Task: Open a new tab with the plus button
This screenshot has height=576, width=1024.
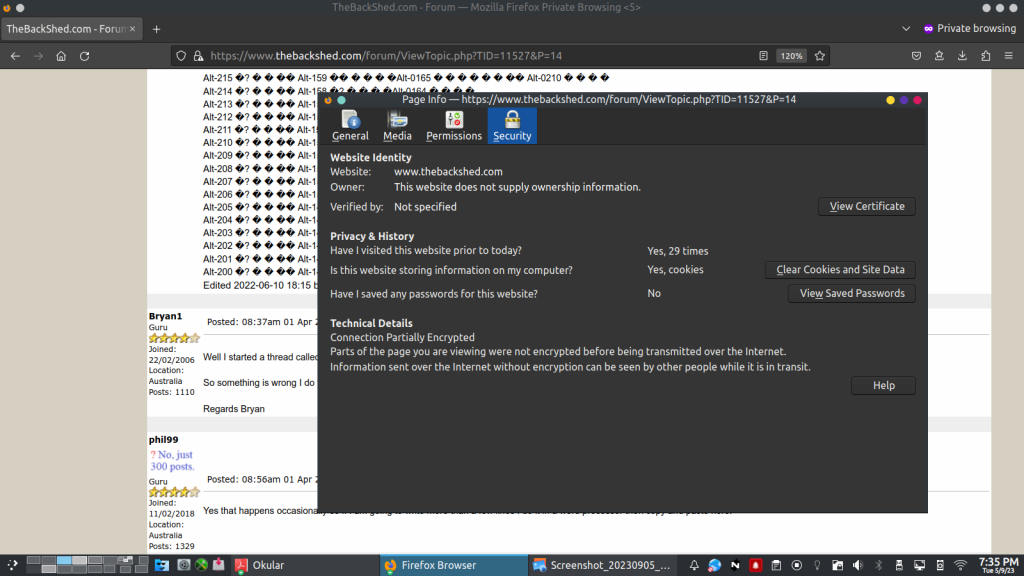Action: (x=156, y=29)
